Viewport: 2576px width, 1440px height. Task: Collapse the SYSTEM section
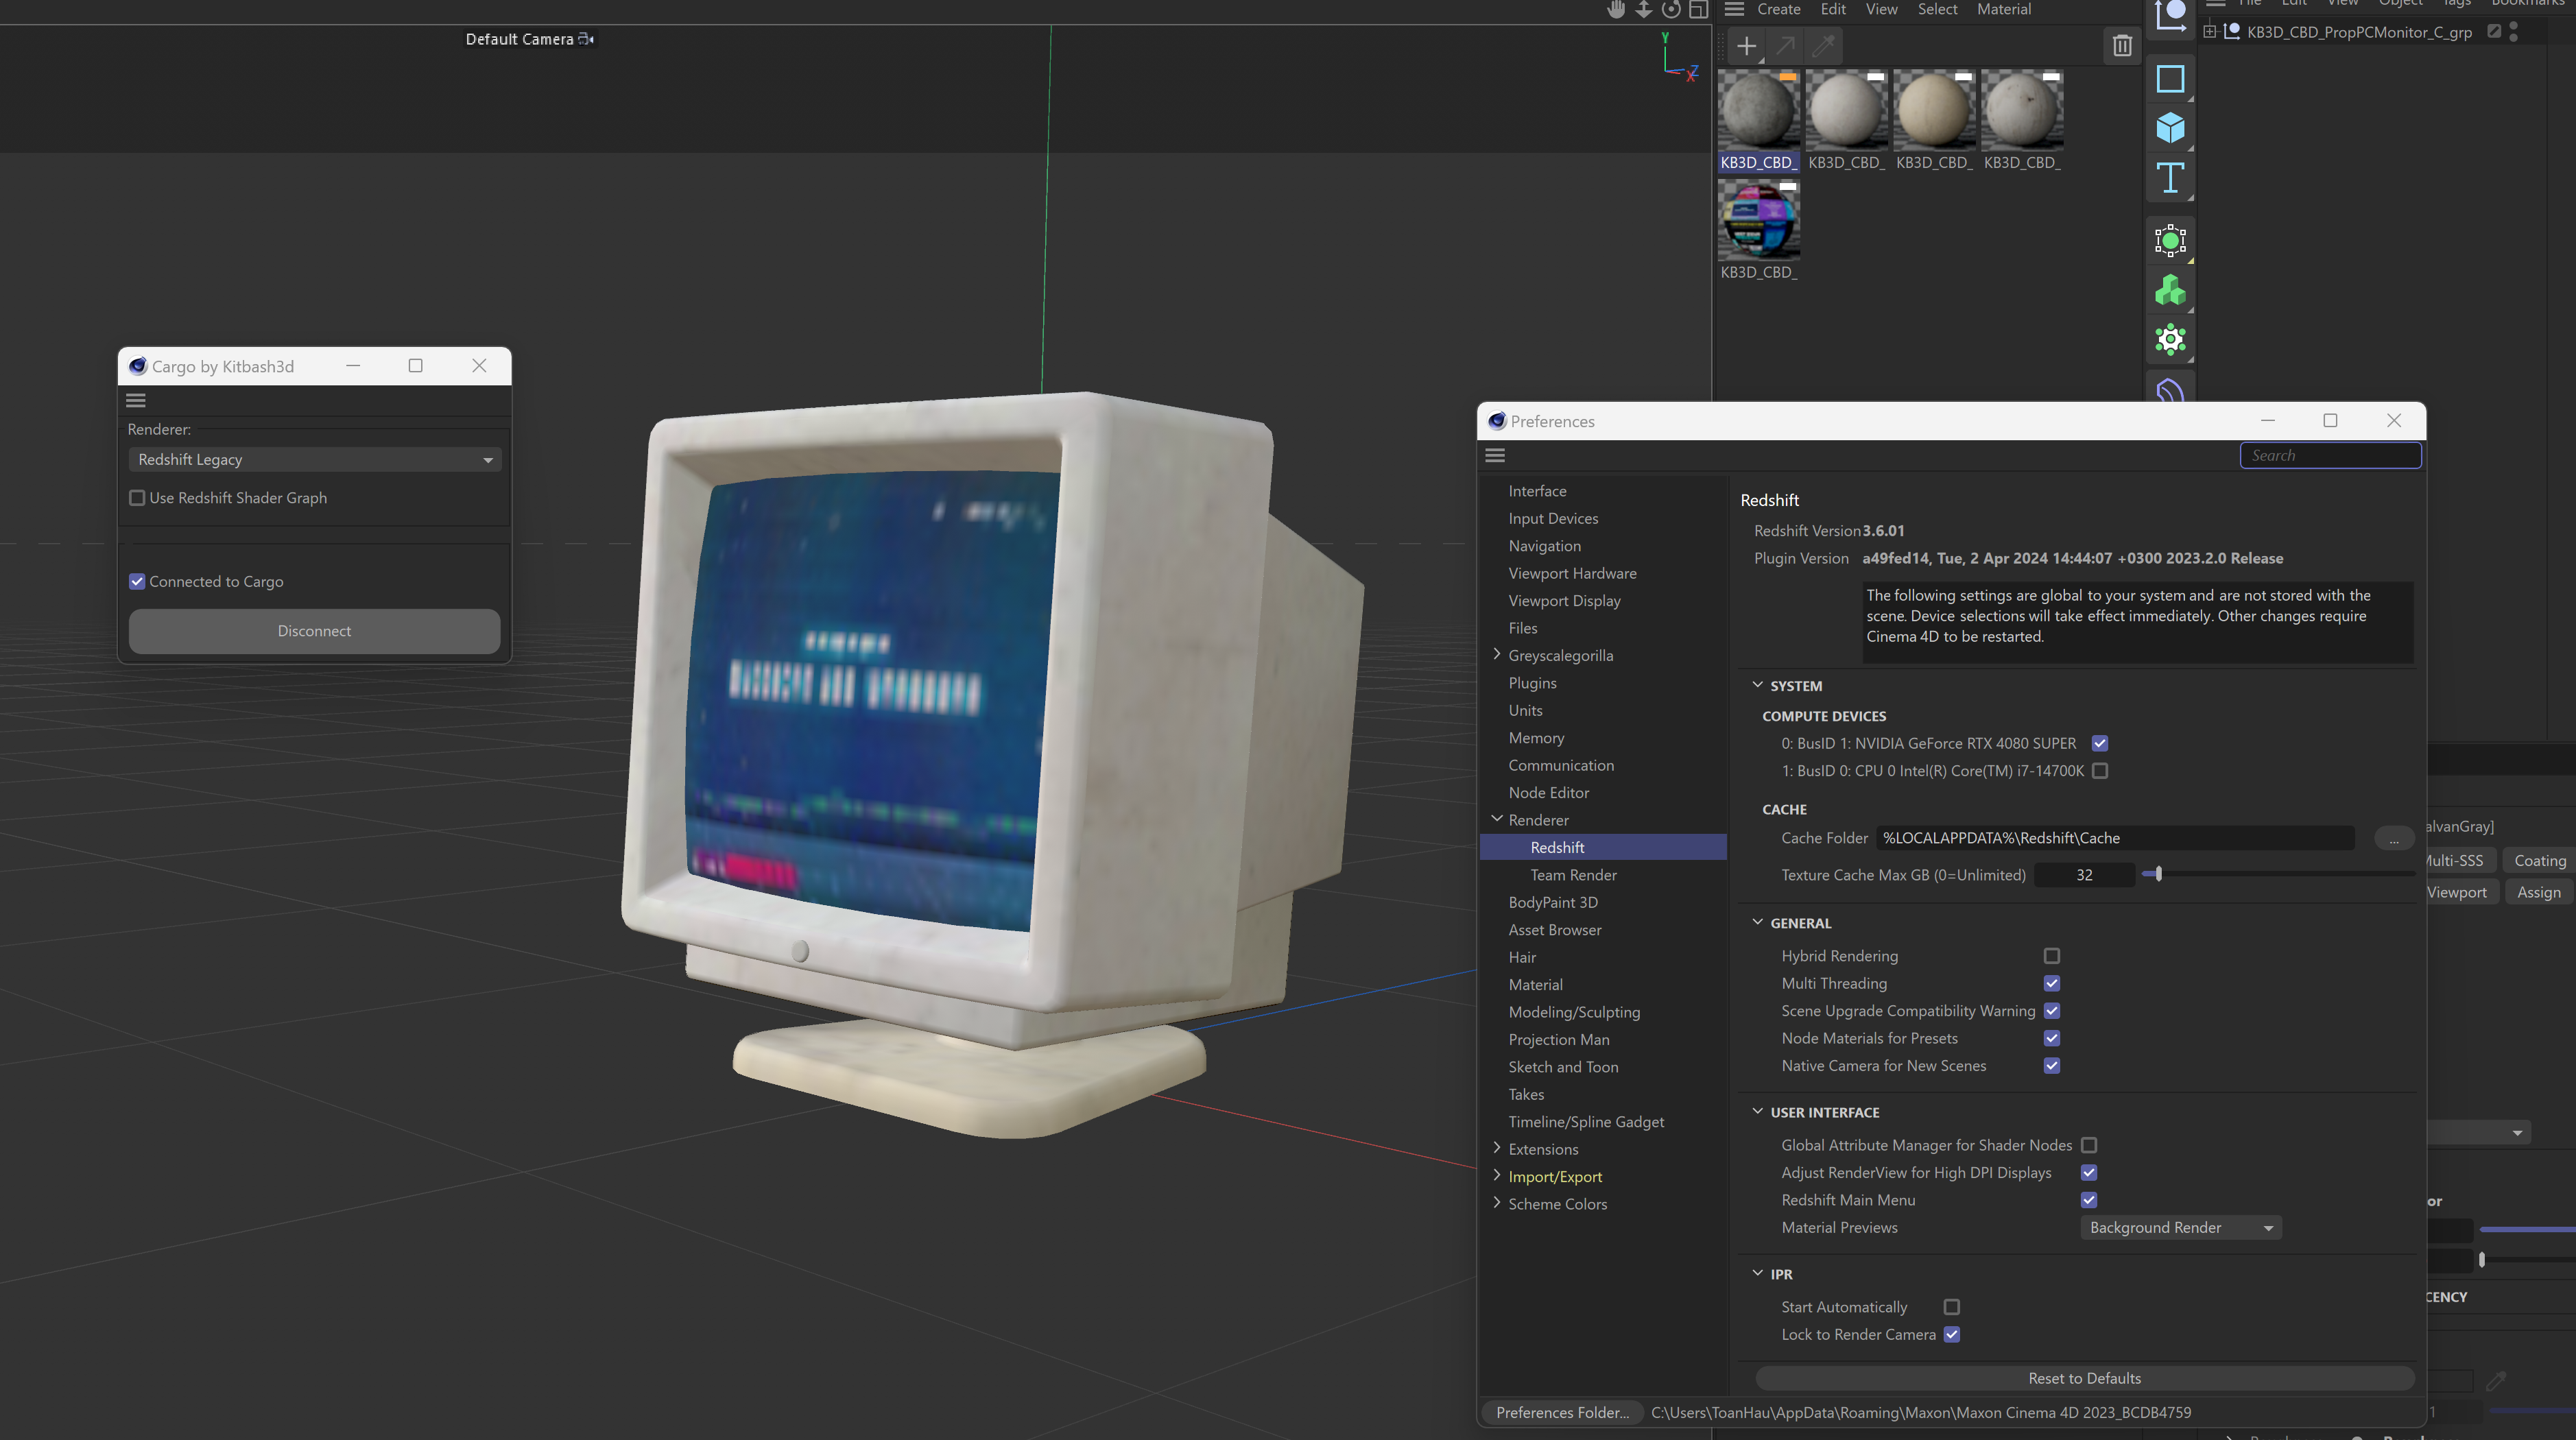point(1757,685)
